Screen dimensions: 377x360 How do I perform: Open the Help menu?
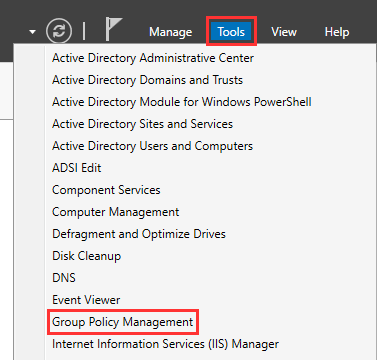337,32
